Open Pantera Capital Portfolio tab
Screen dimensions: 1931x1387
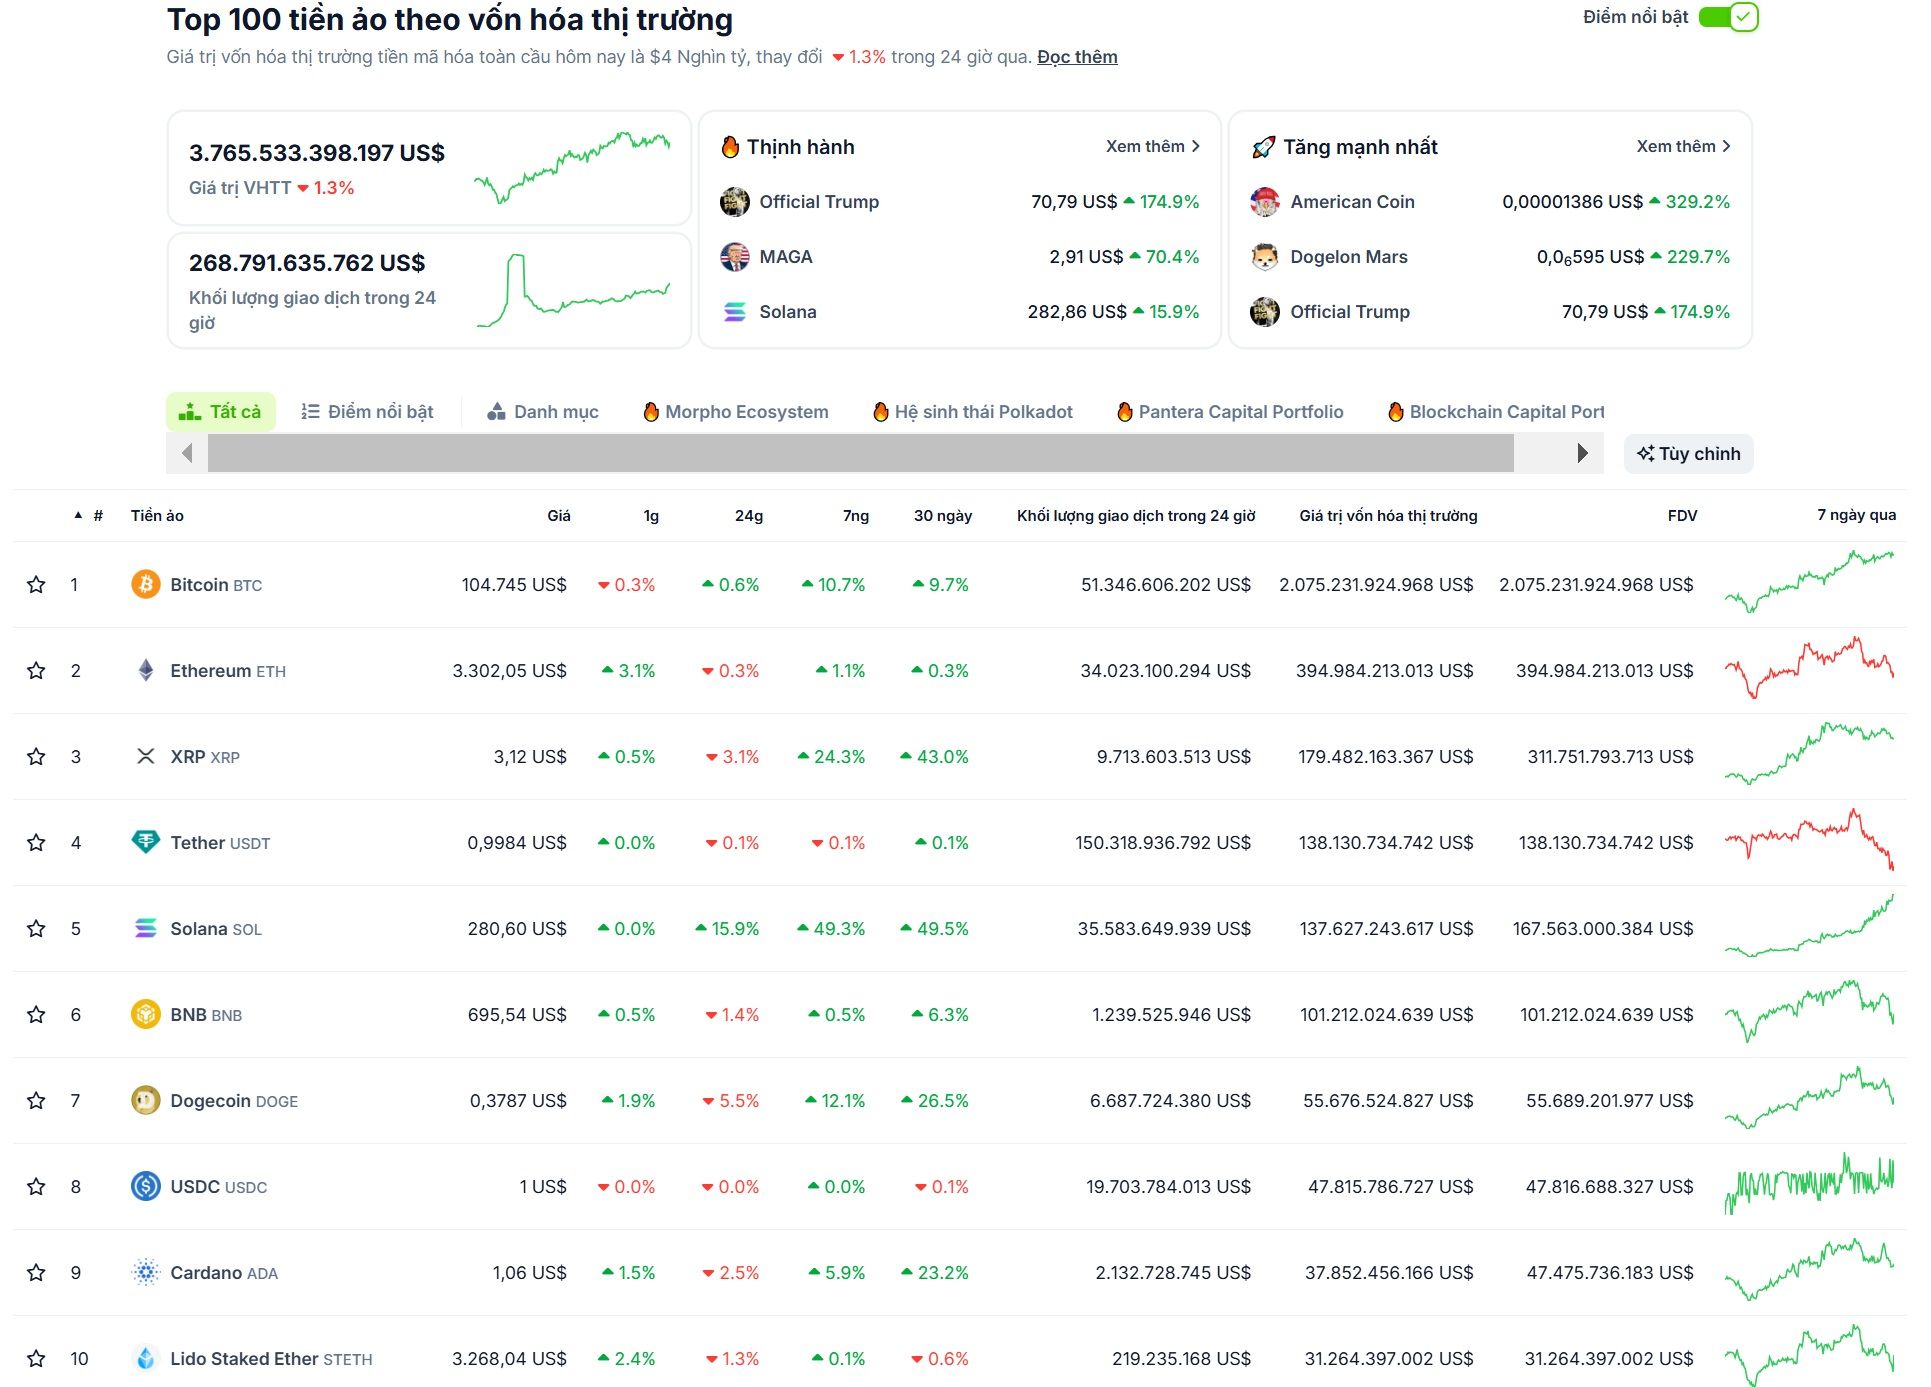pos(1230,412)
